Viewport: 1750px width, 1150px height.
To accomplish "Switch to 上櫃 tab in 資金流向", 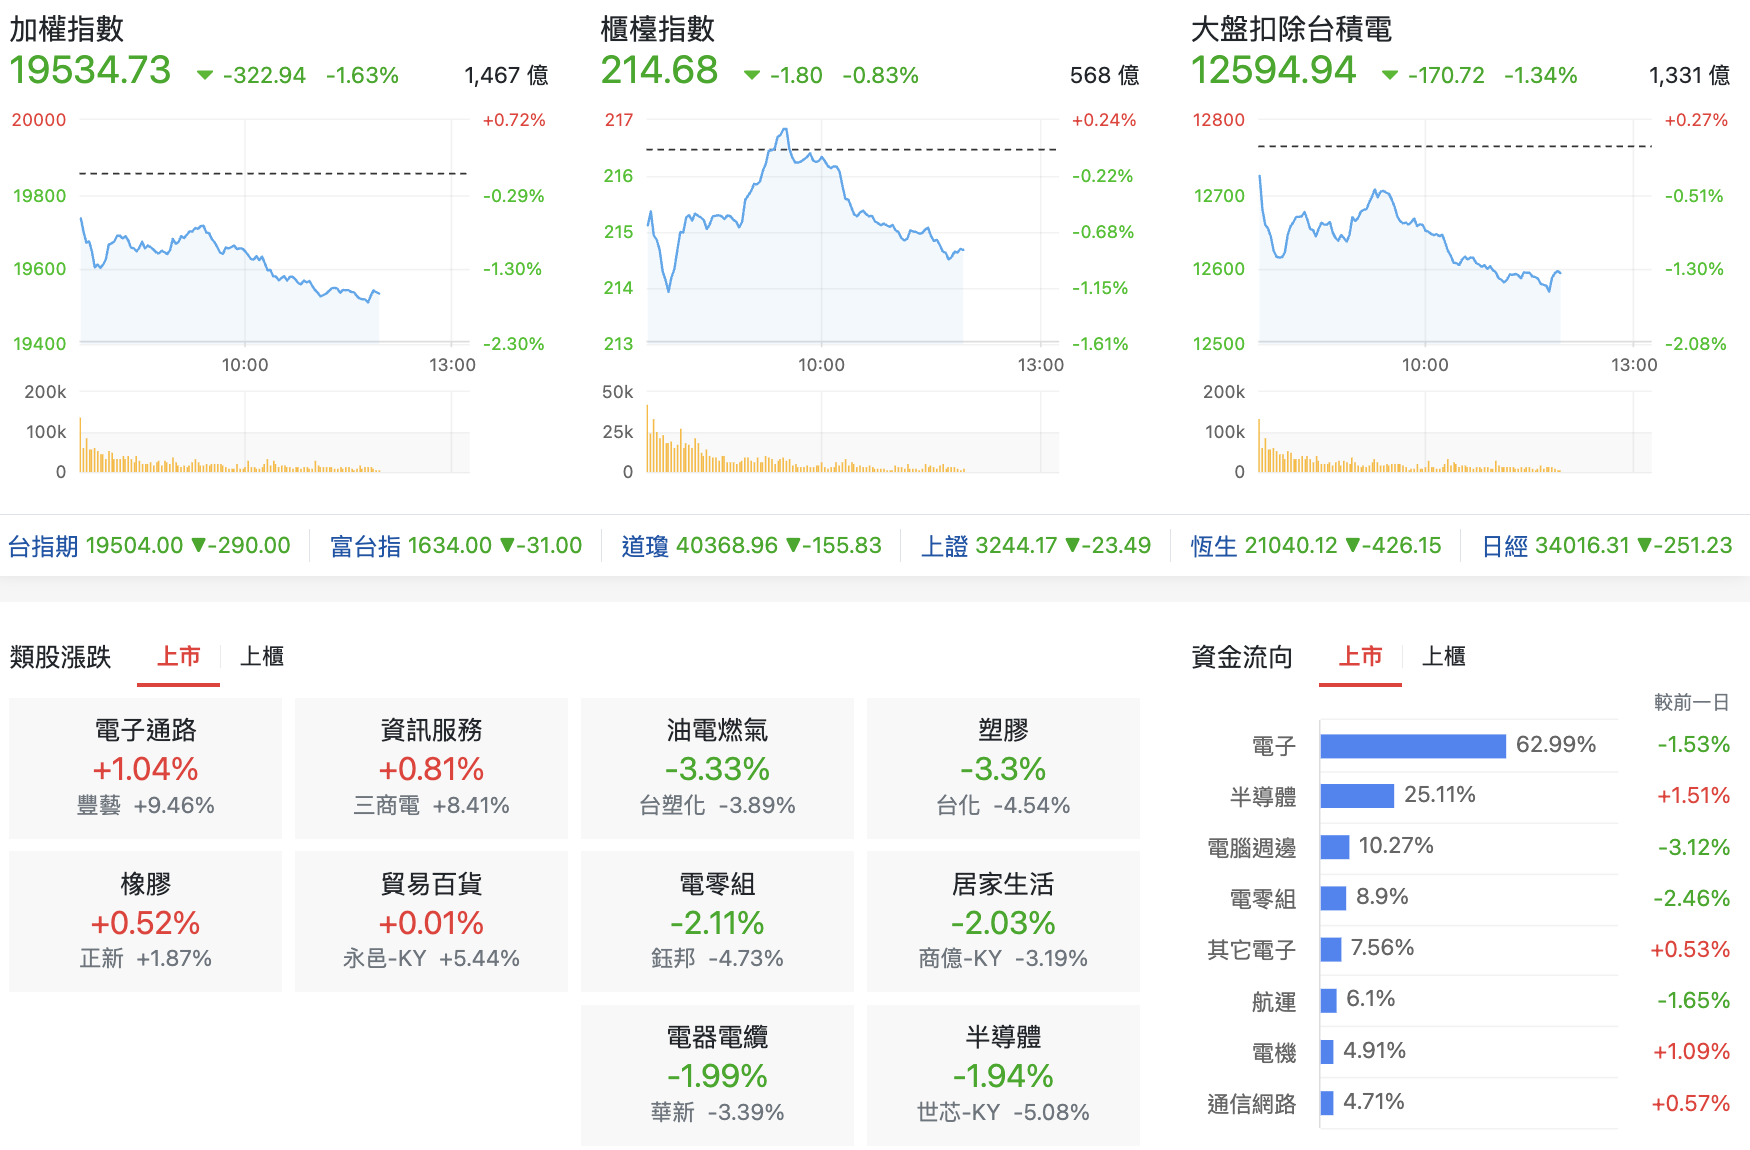I will click(x=1443, y=656).
